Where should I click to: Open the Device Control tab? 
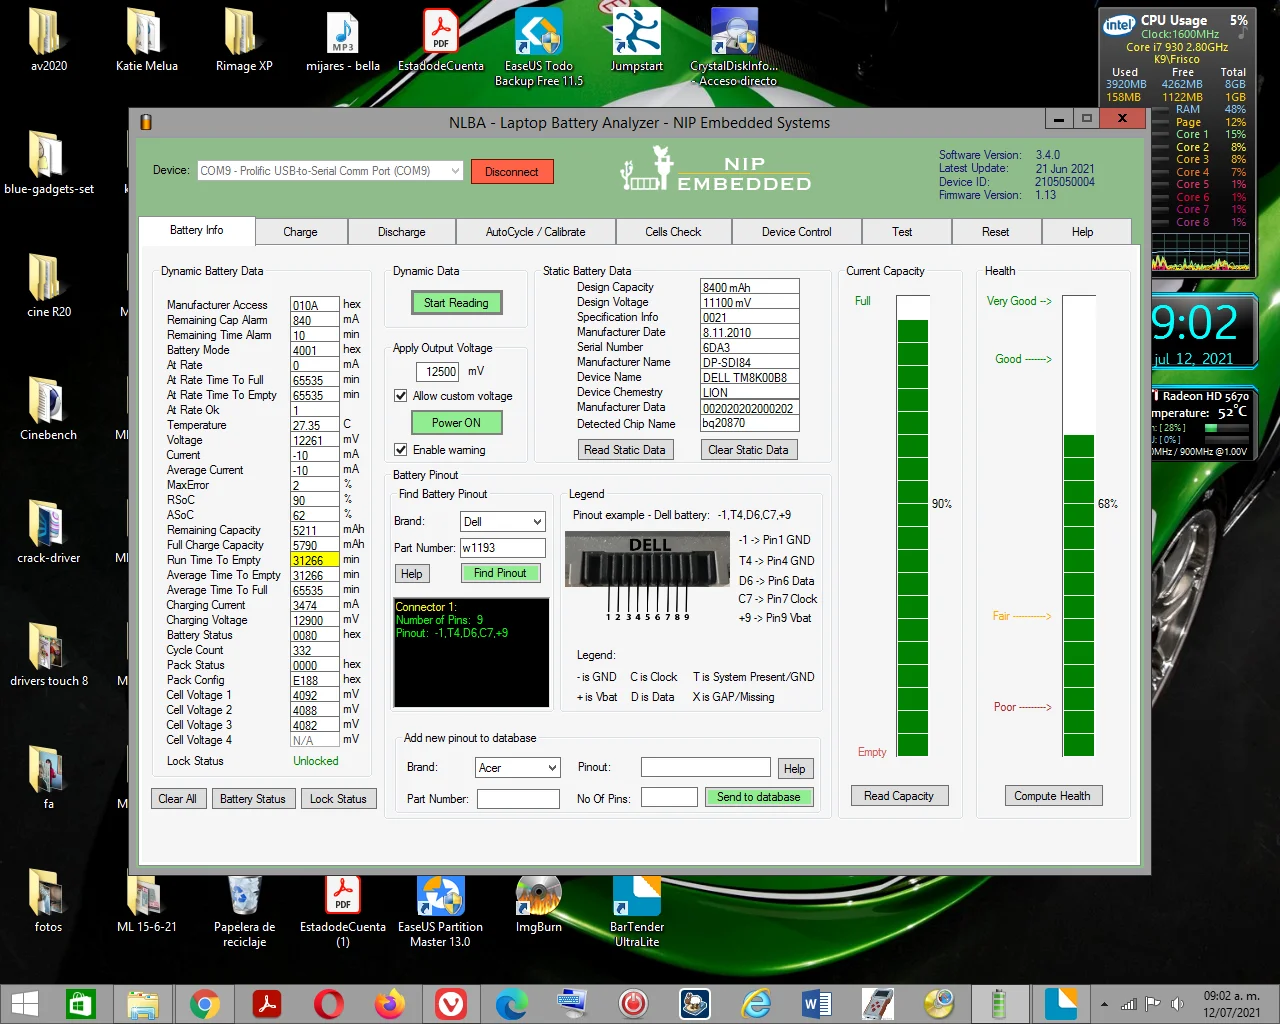pos(796,232)
